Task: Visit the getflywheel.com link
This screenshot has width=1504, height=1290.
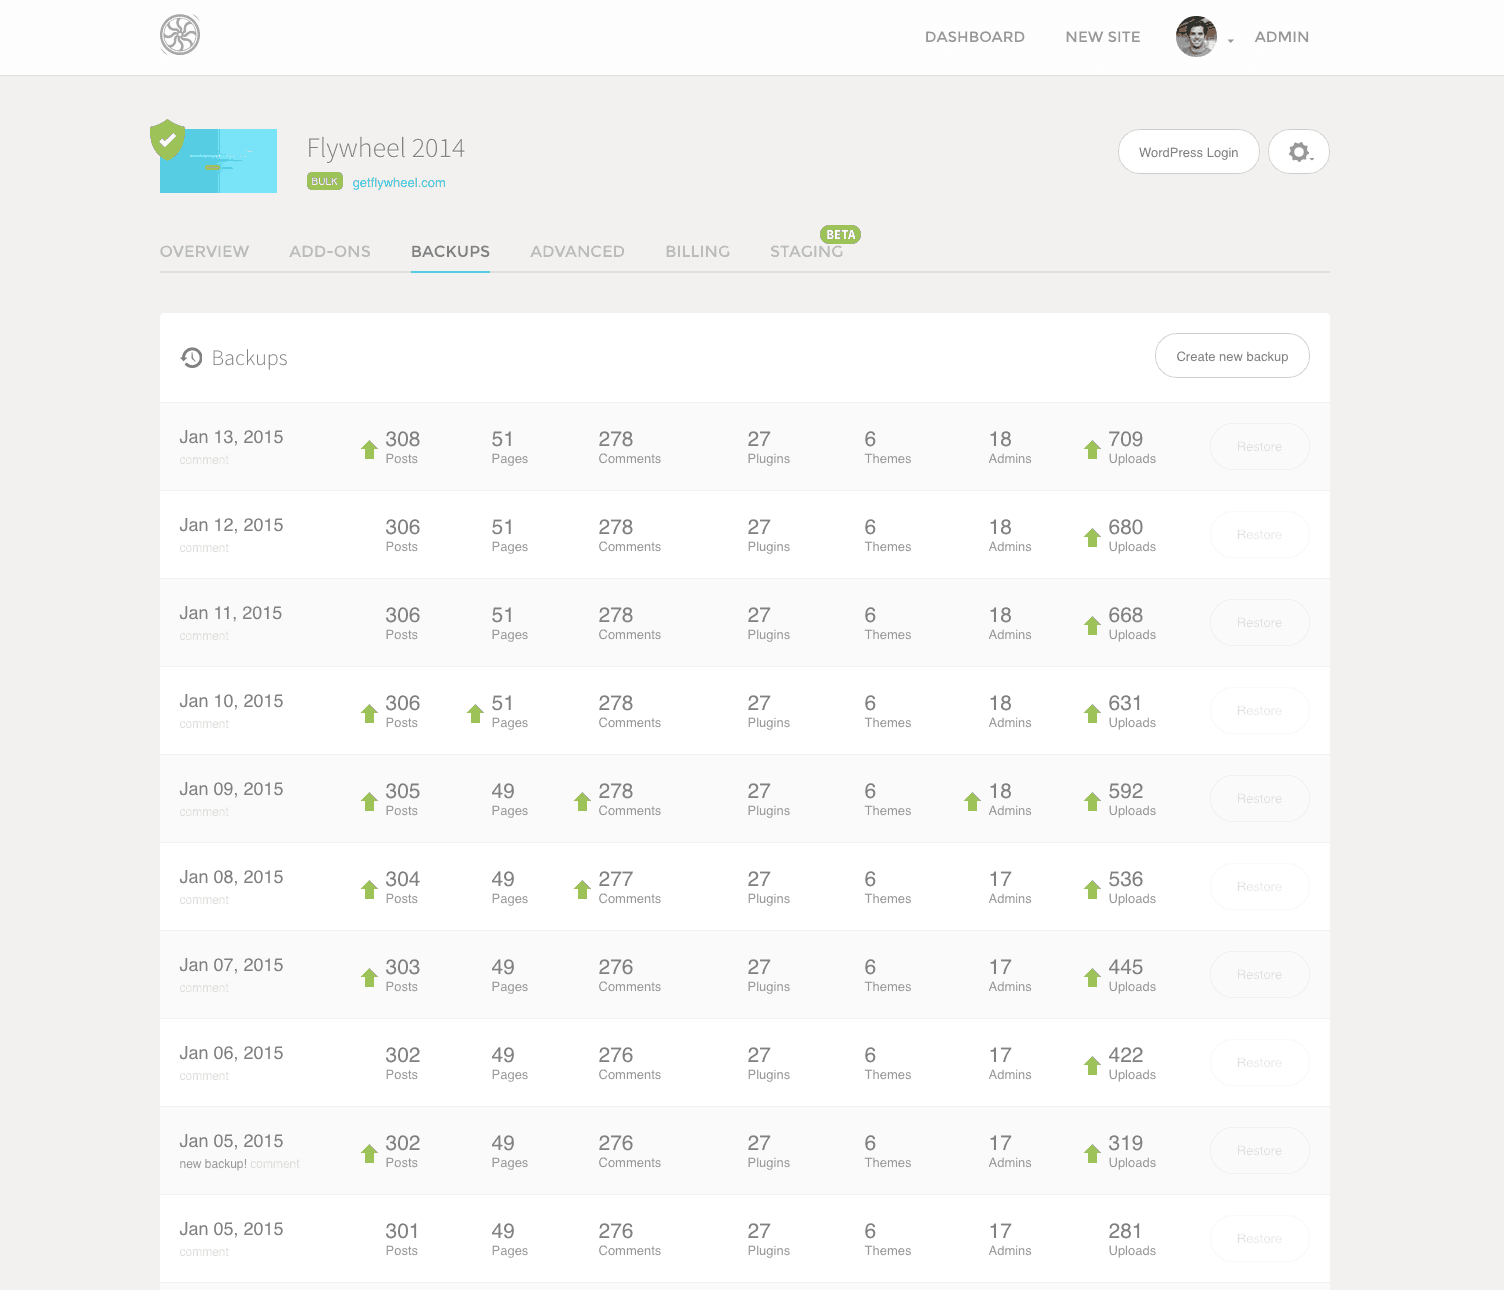Action: click(399, 182)
